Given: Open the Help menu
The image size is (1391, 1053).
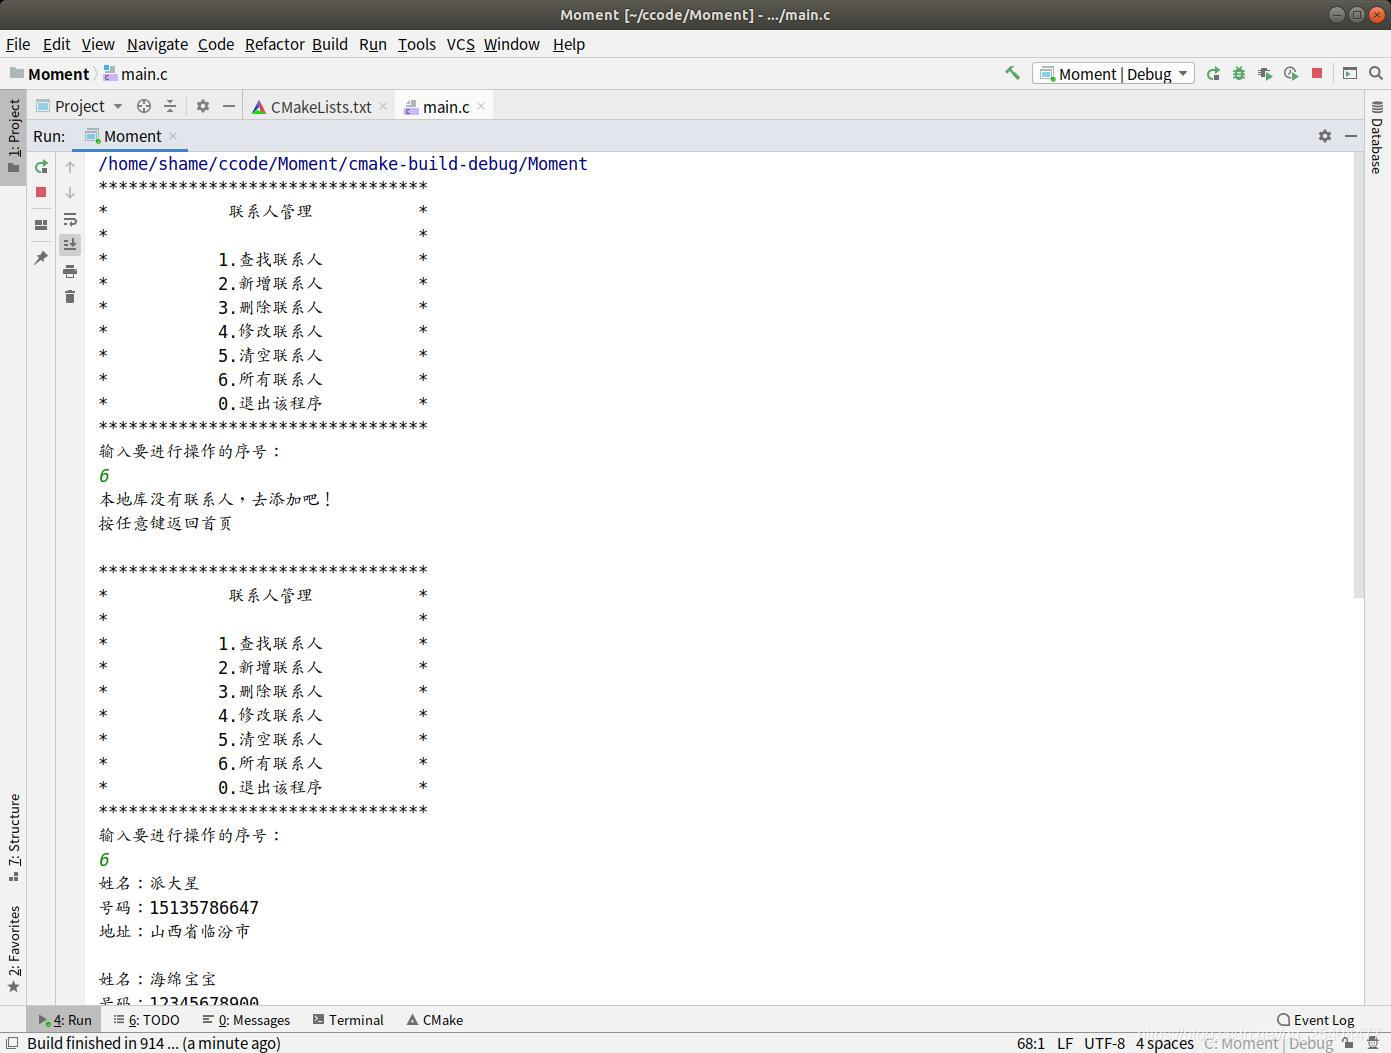Looking at the screenshot, I should 569,44.
